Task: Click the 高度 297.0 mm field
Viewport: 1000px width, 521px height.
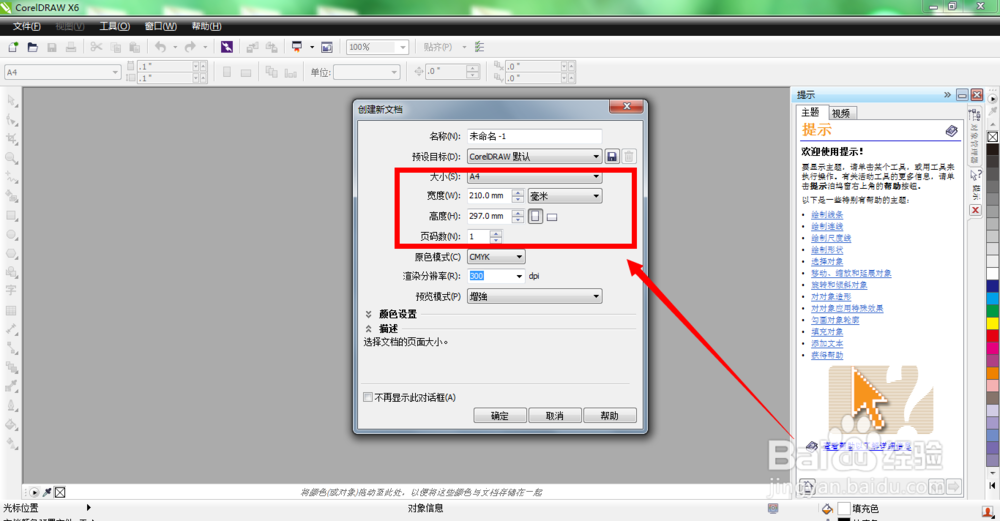Action: [489, 216]
